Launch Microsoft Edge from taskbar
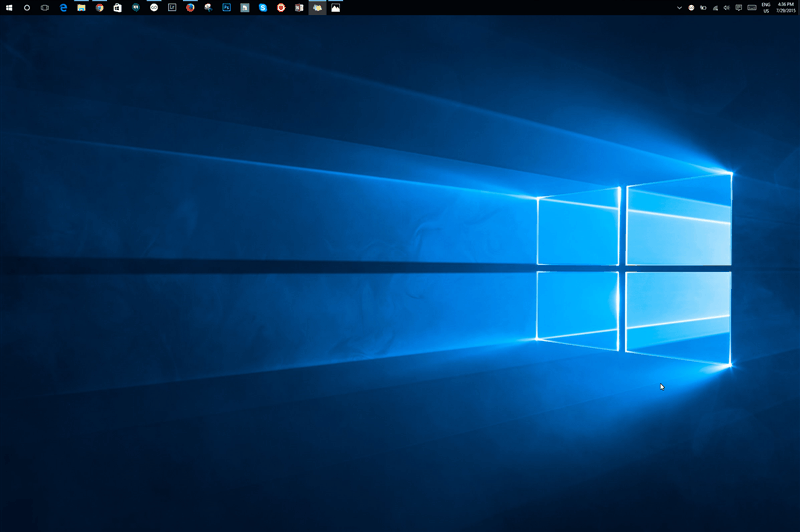The height and width of the screenshot is (532, 800). (63, 8)
